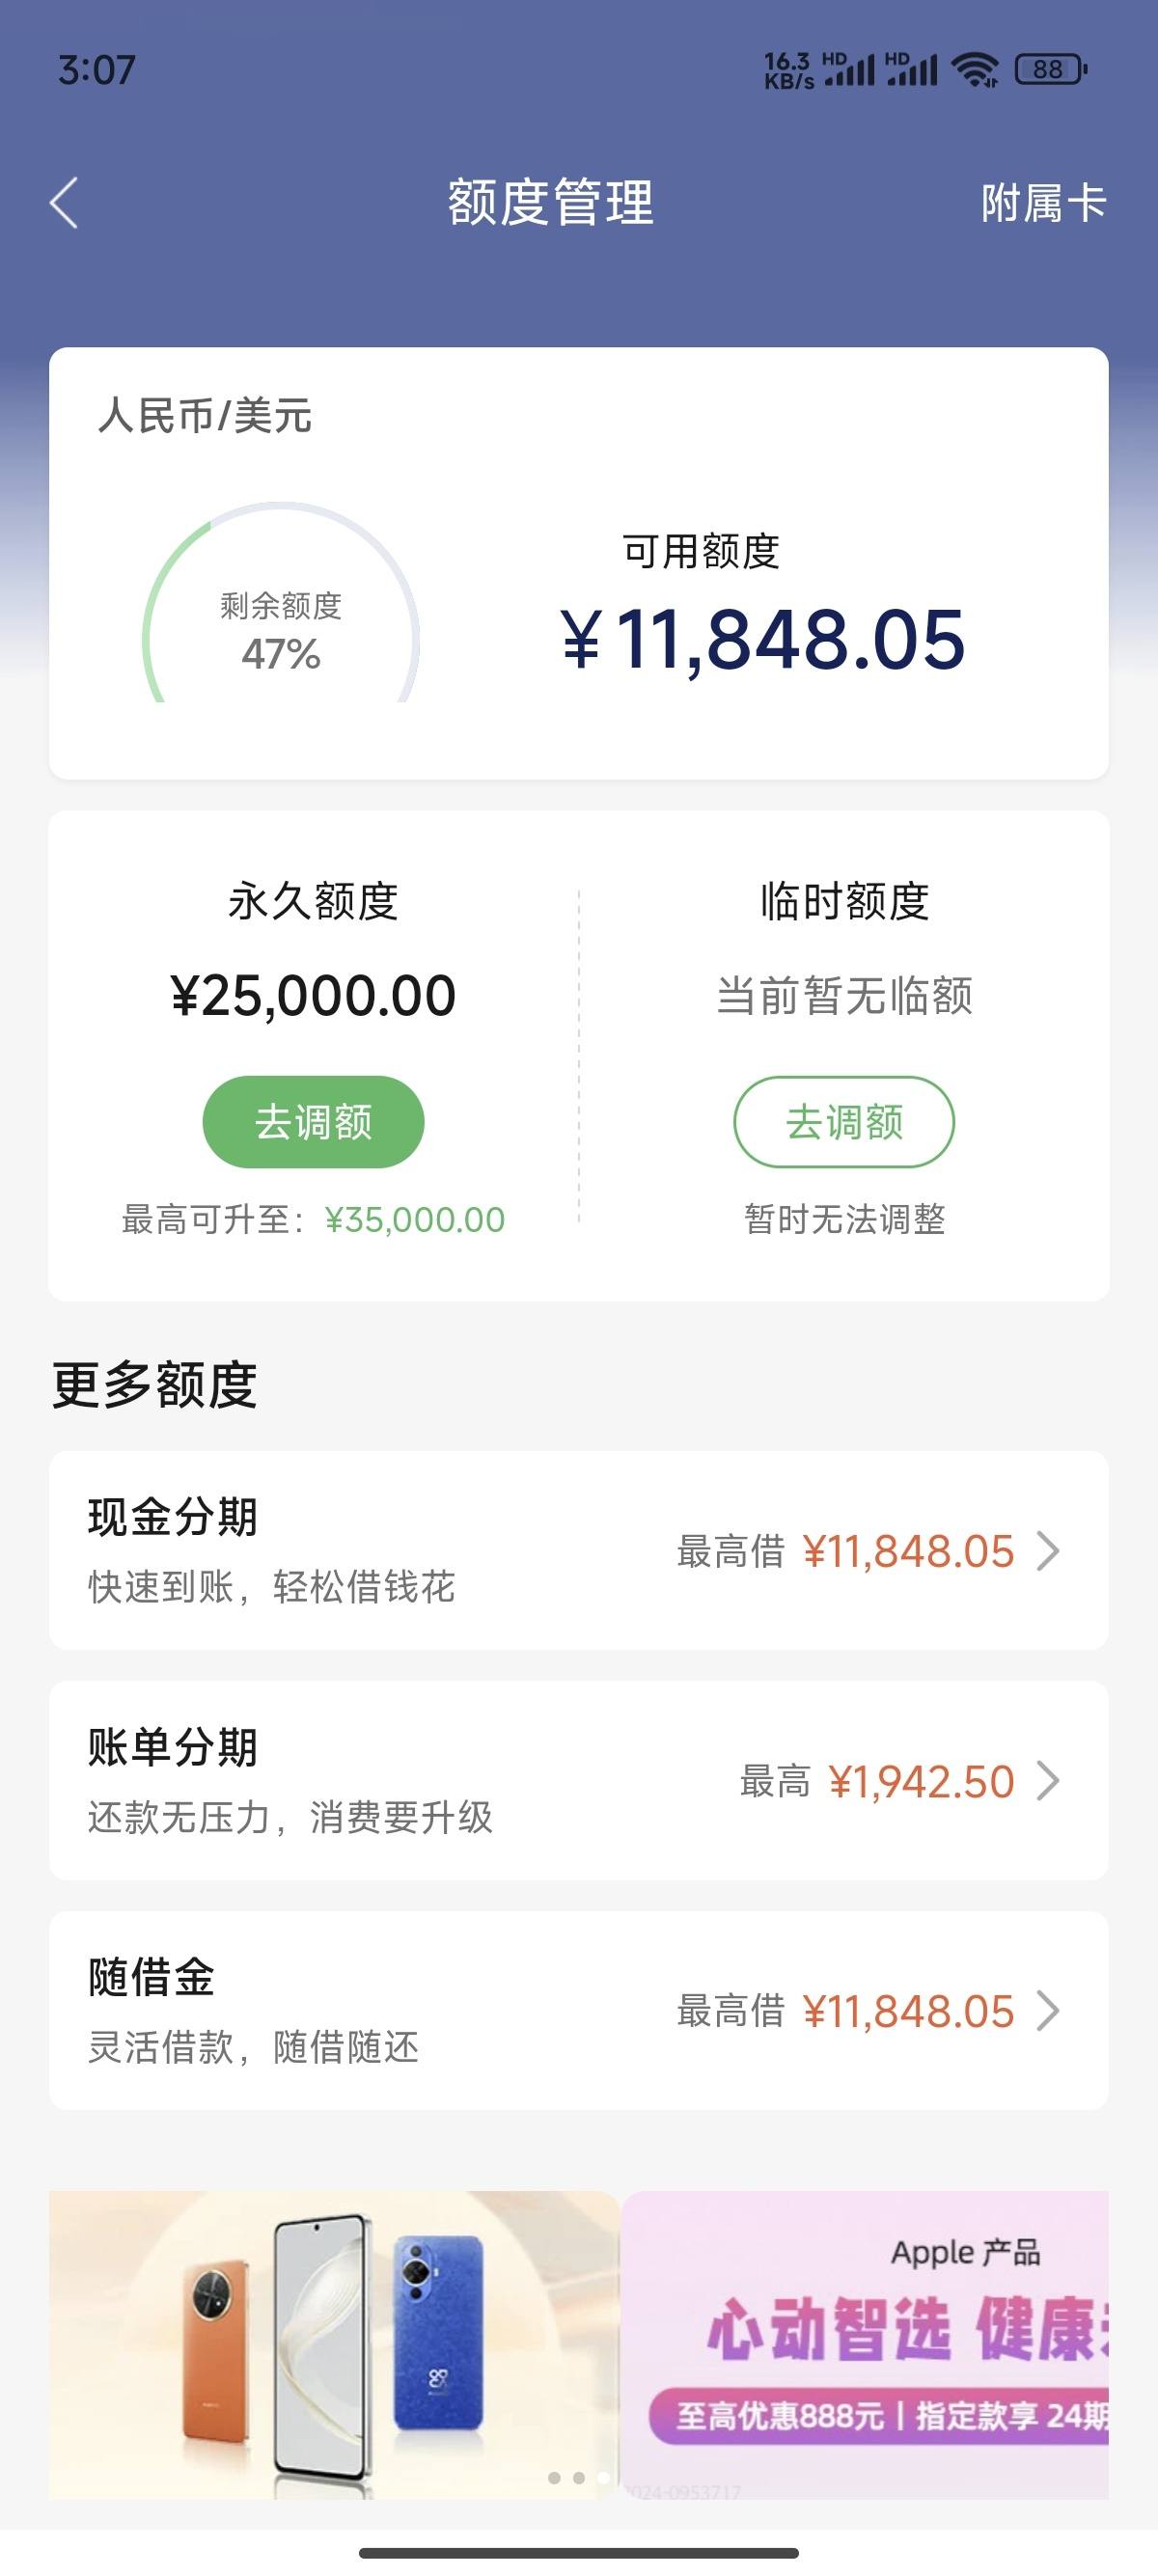Open the Huawei phones promotional banner
Image resolution: width=1158 pixels, height=2576 pixels.
coord(334,2344)
